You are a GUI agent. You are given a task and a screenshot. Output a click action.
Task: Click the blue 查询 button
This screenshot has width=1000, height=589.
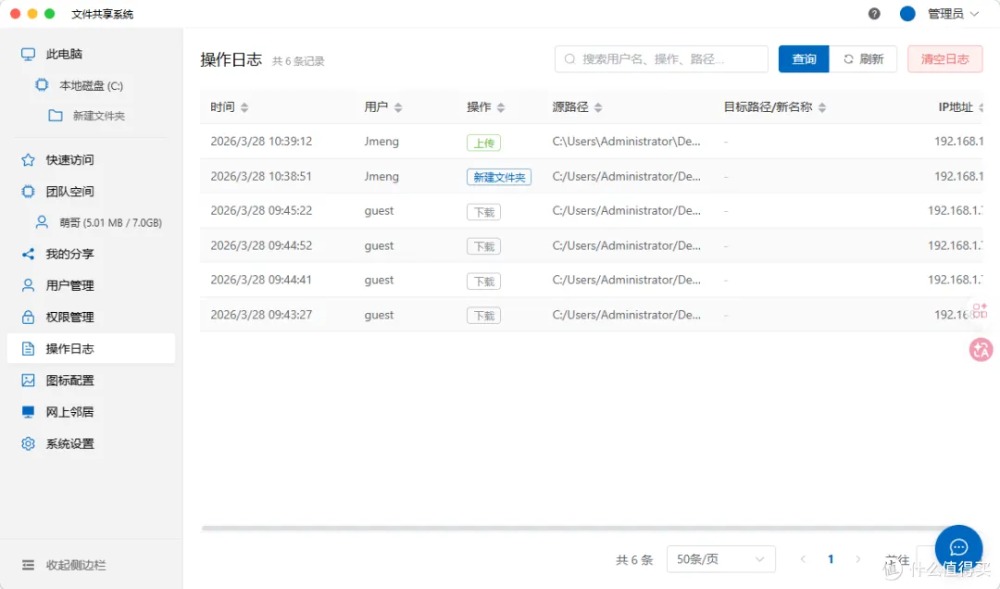[x=804, y=59]
